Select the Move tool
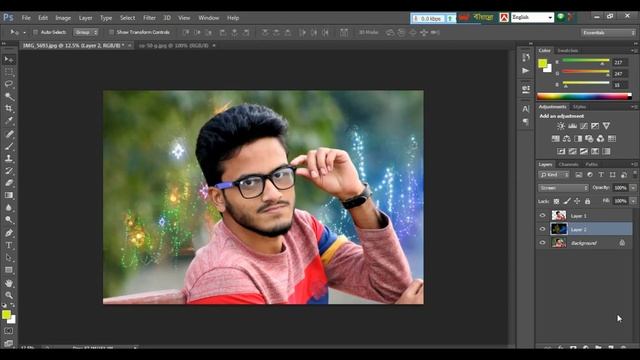640x360 pixels. (x=9, y=60)
